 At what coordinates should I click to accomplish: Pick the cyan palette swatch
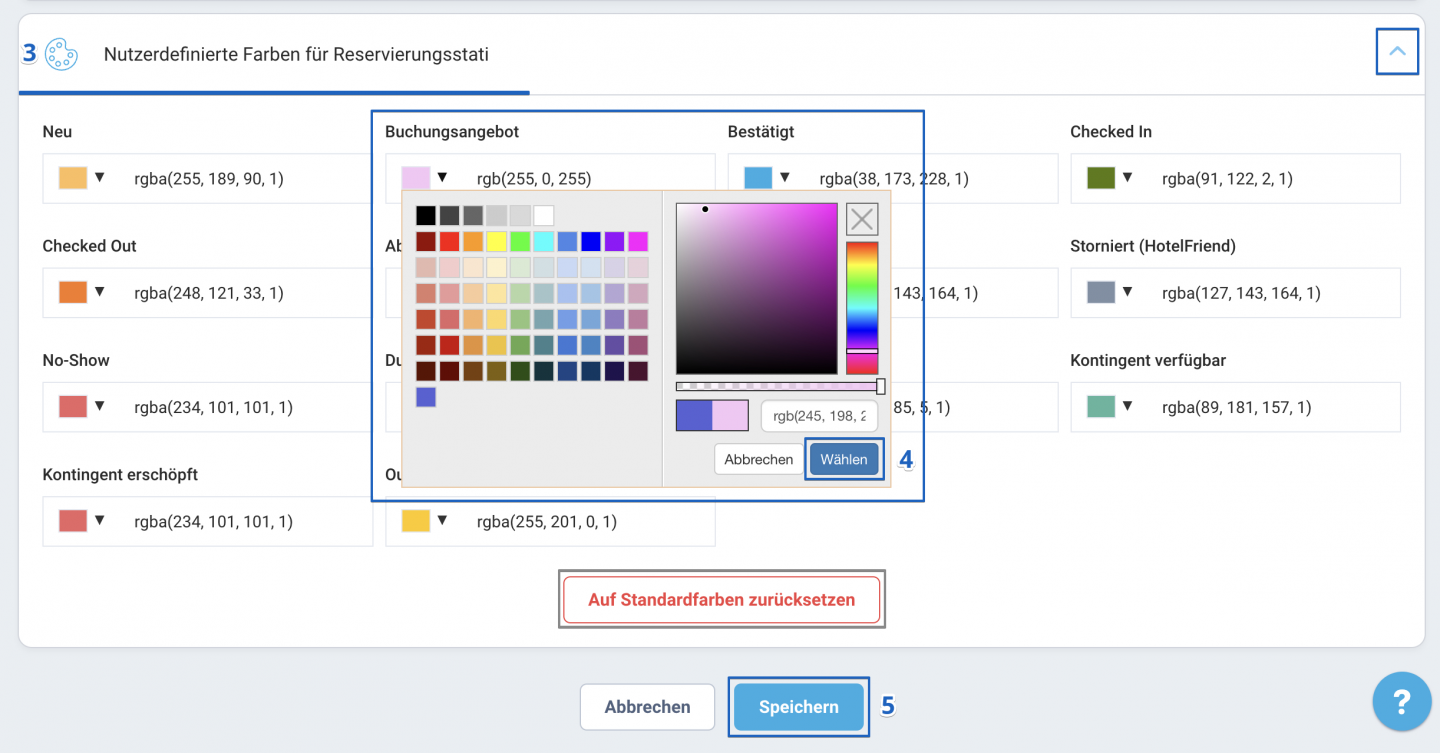543,242
